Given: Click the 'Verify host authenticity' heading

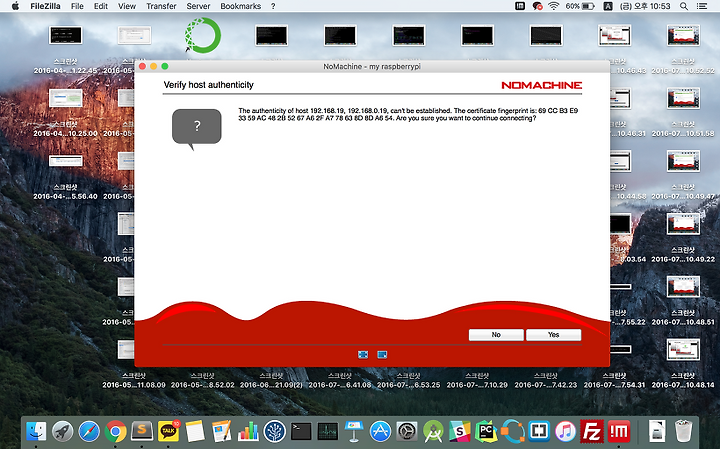Looking at the screenshot, I should coord(208,85).
